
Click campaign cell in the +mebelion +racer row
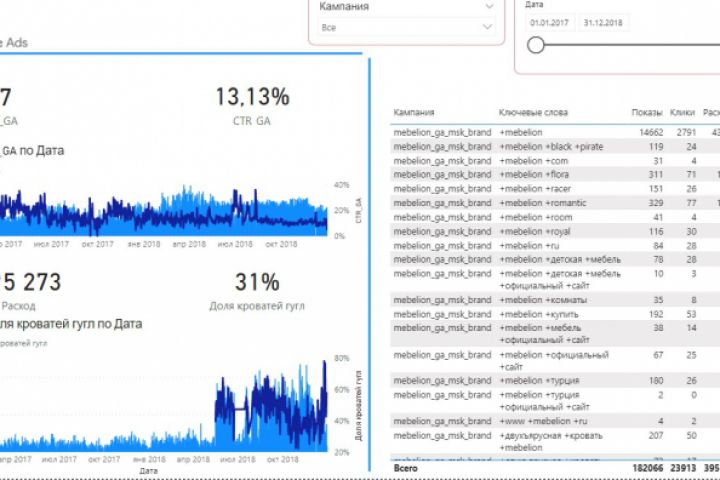(442, 189)
